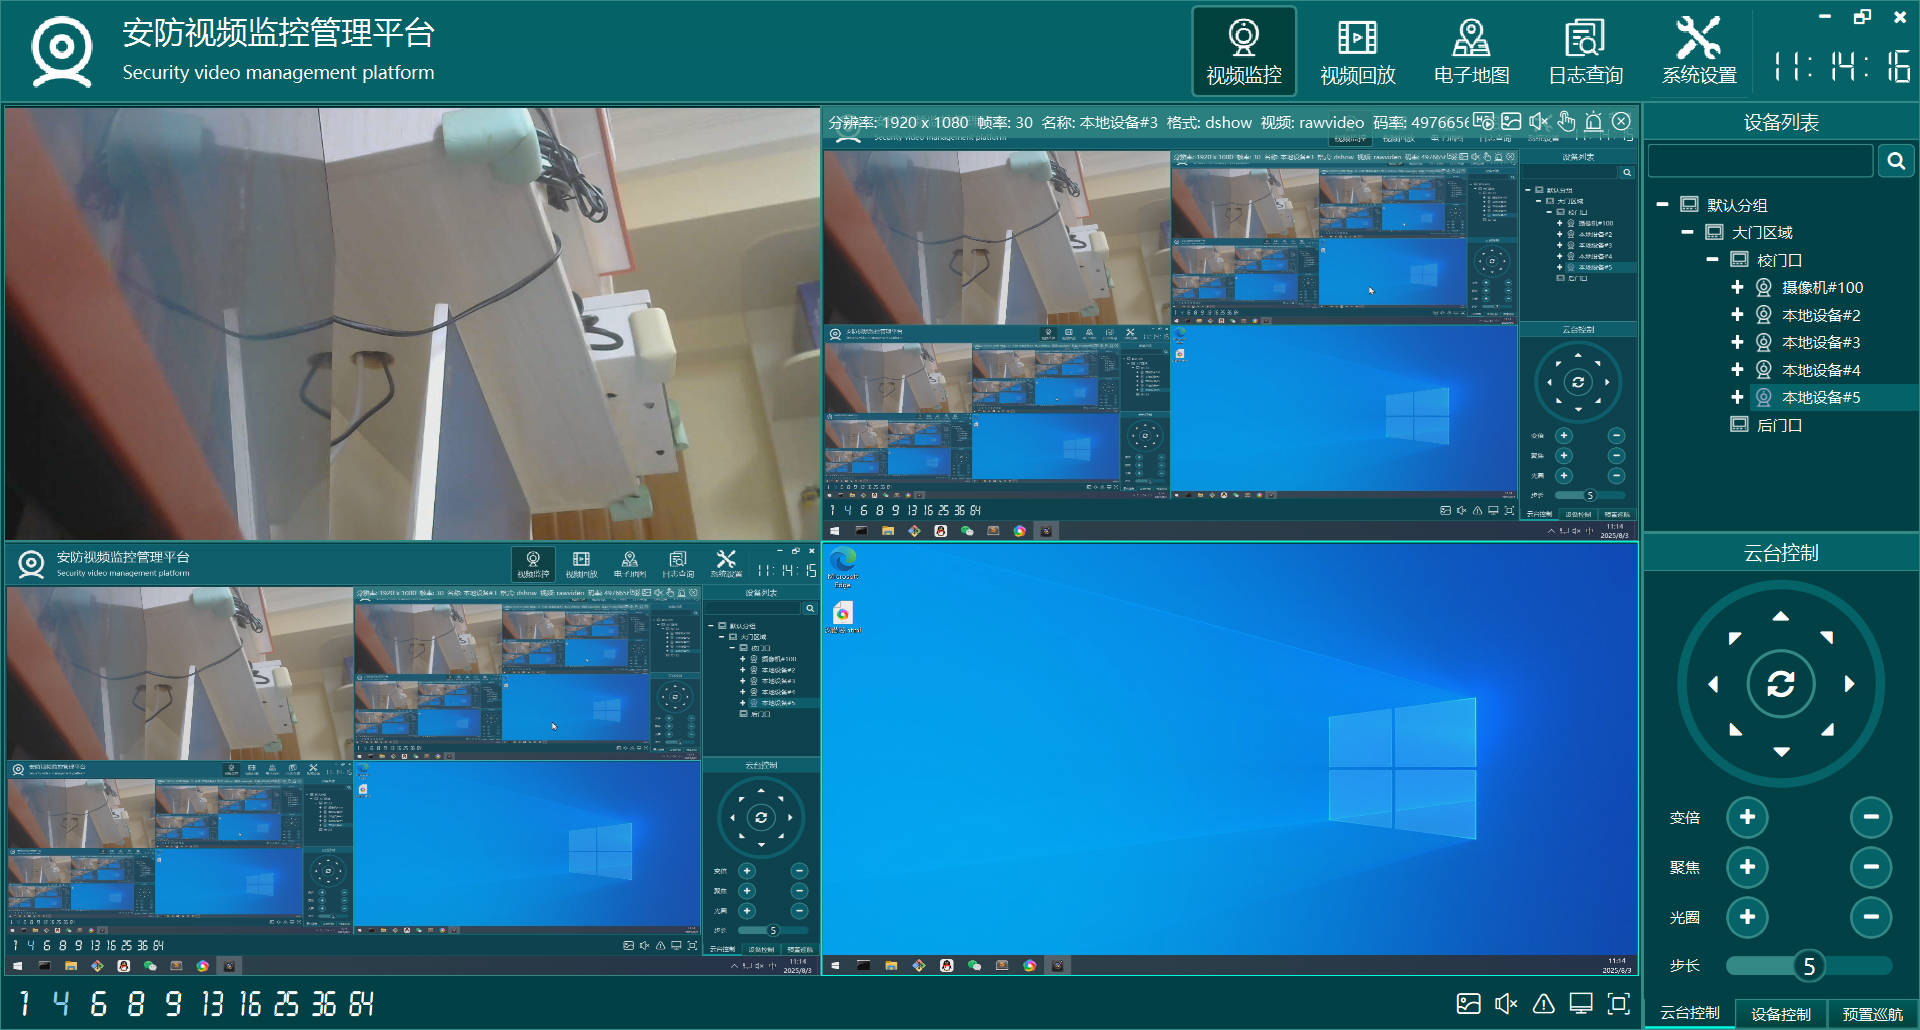Click the device list search field
Viewport: 1920px width, 1030px height.
[1760, 161]
